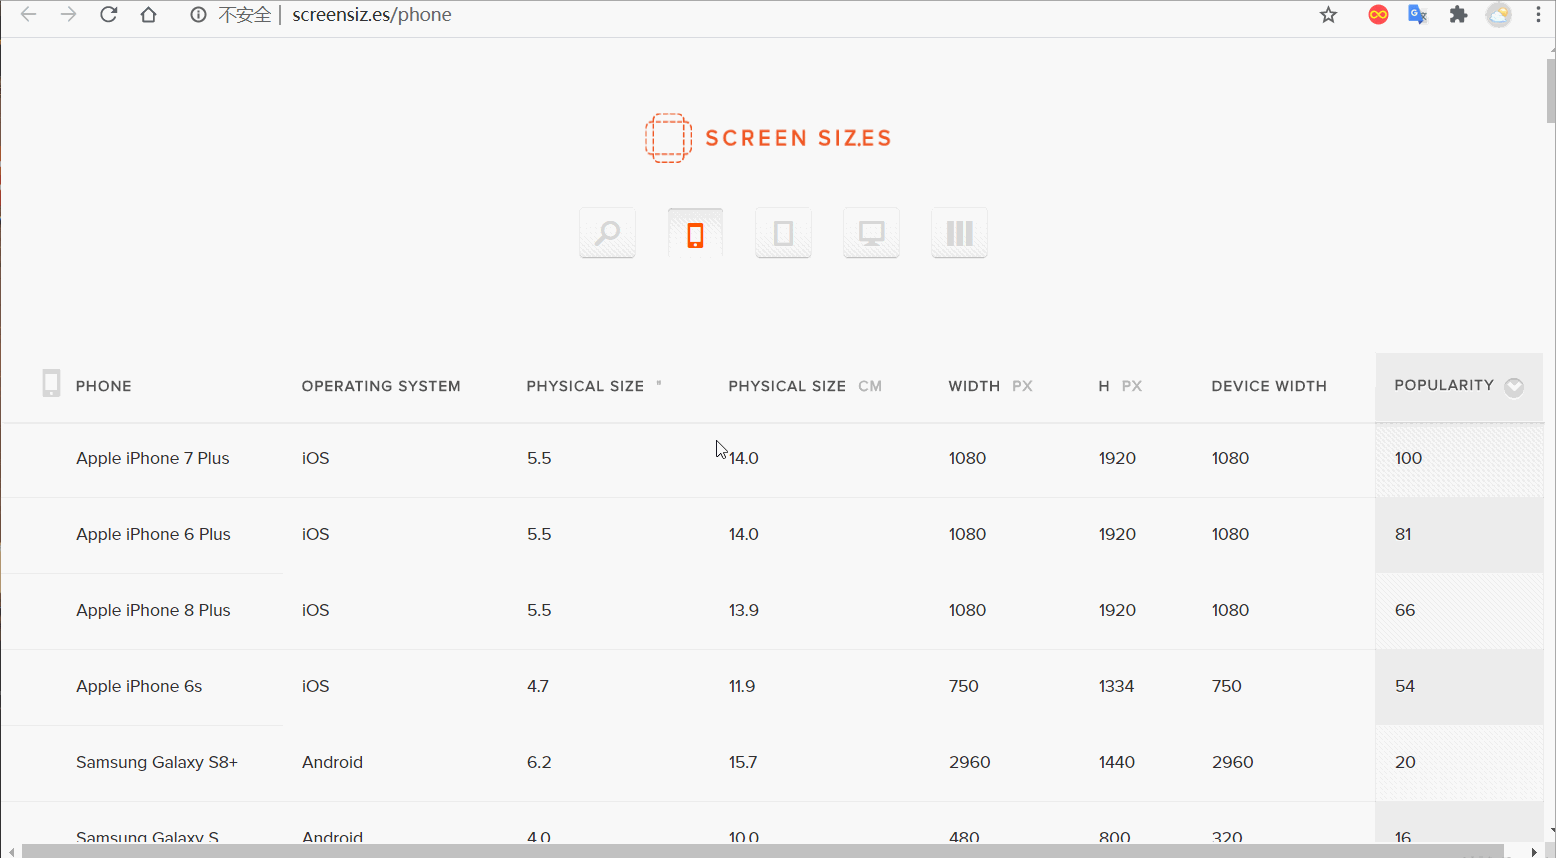The height and width of the screenshot is (858, 1556).
Task: Sort table by Operating System column
Action: coord(381,386)
